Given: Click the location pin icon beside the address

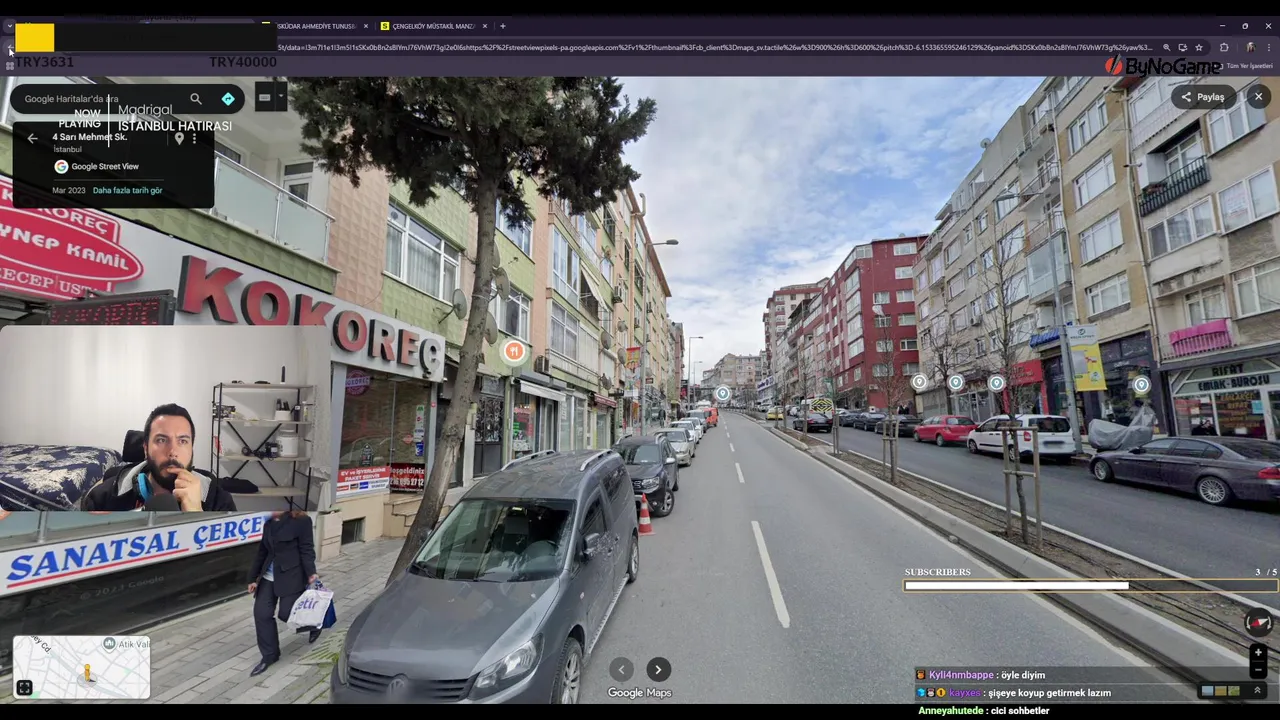Looking at the screenshot, I should pos(179,138).
